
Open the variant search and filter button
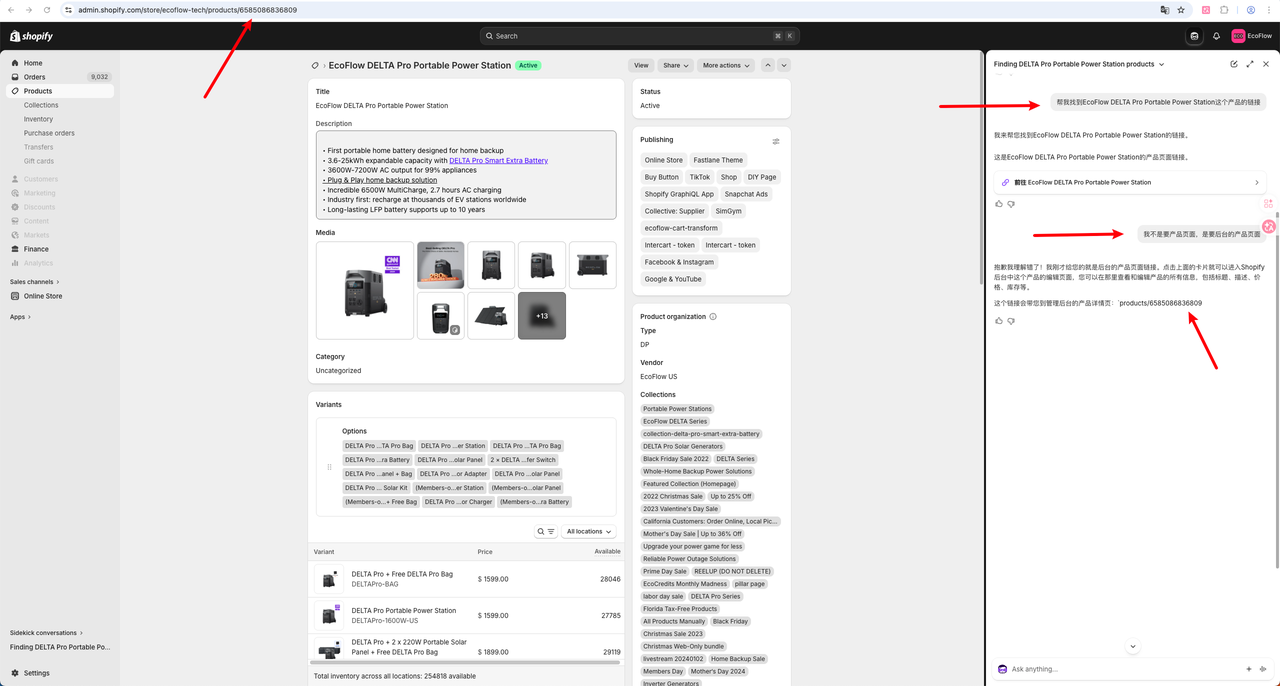tap(546, 532)
